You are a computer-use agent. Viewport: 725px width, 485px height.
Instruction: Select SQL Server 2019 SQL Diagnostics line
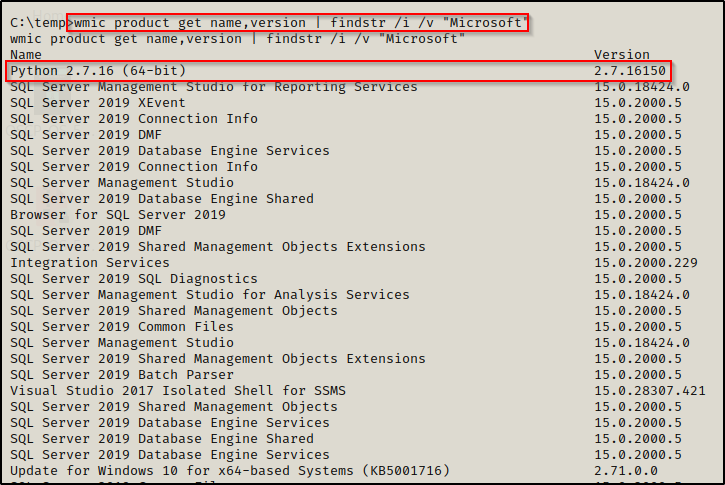coord(134,279)
